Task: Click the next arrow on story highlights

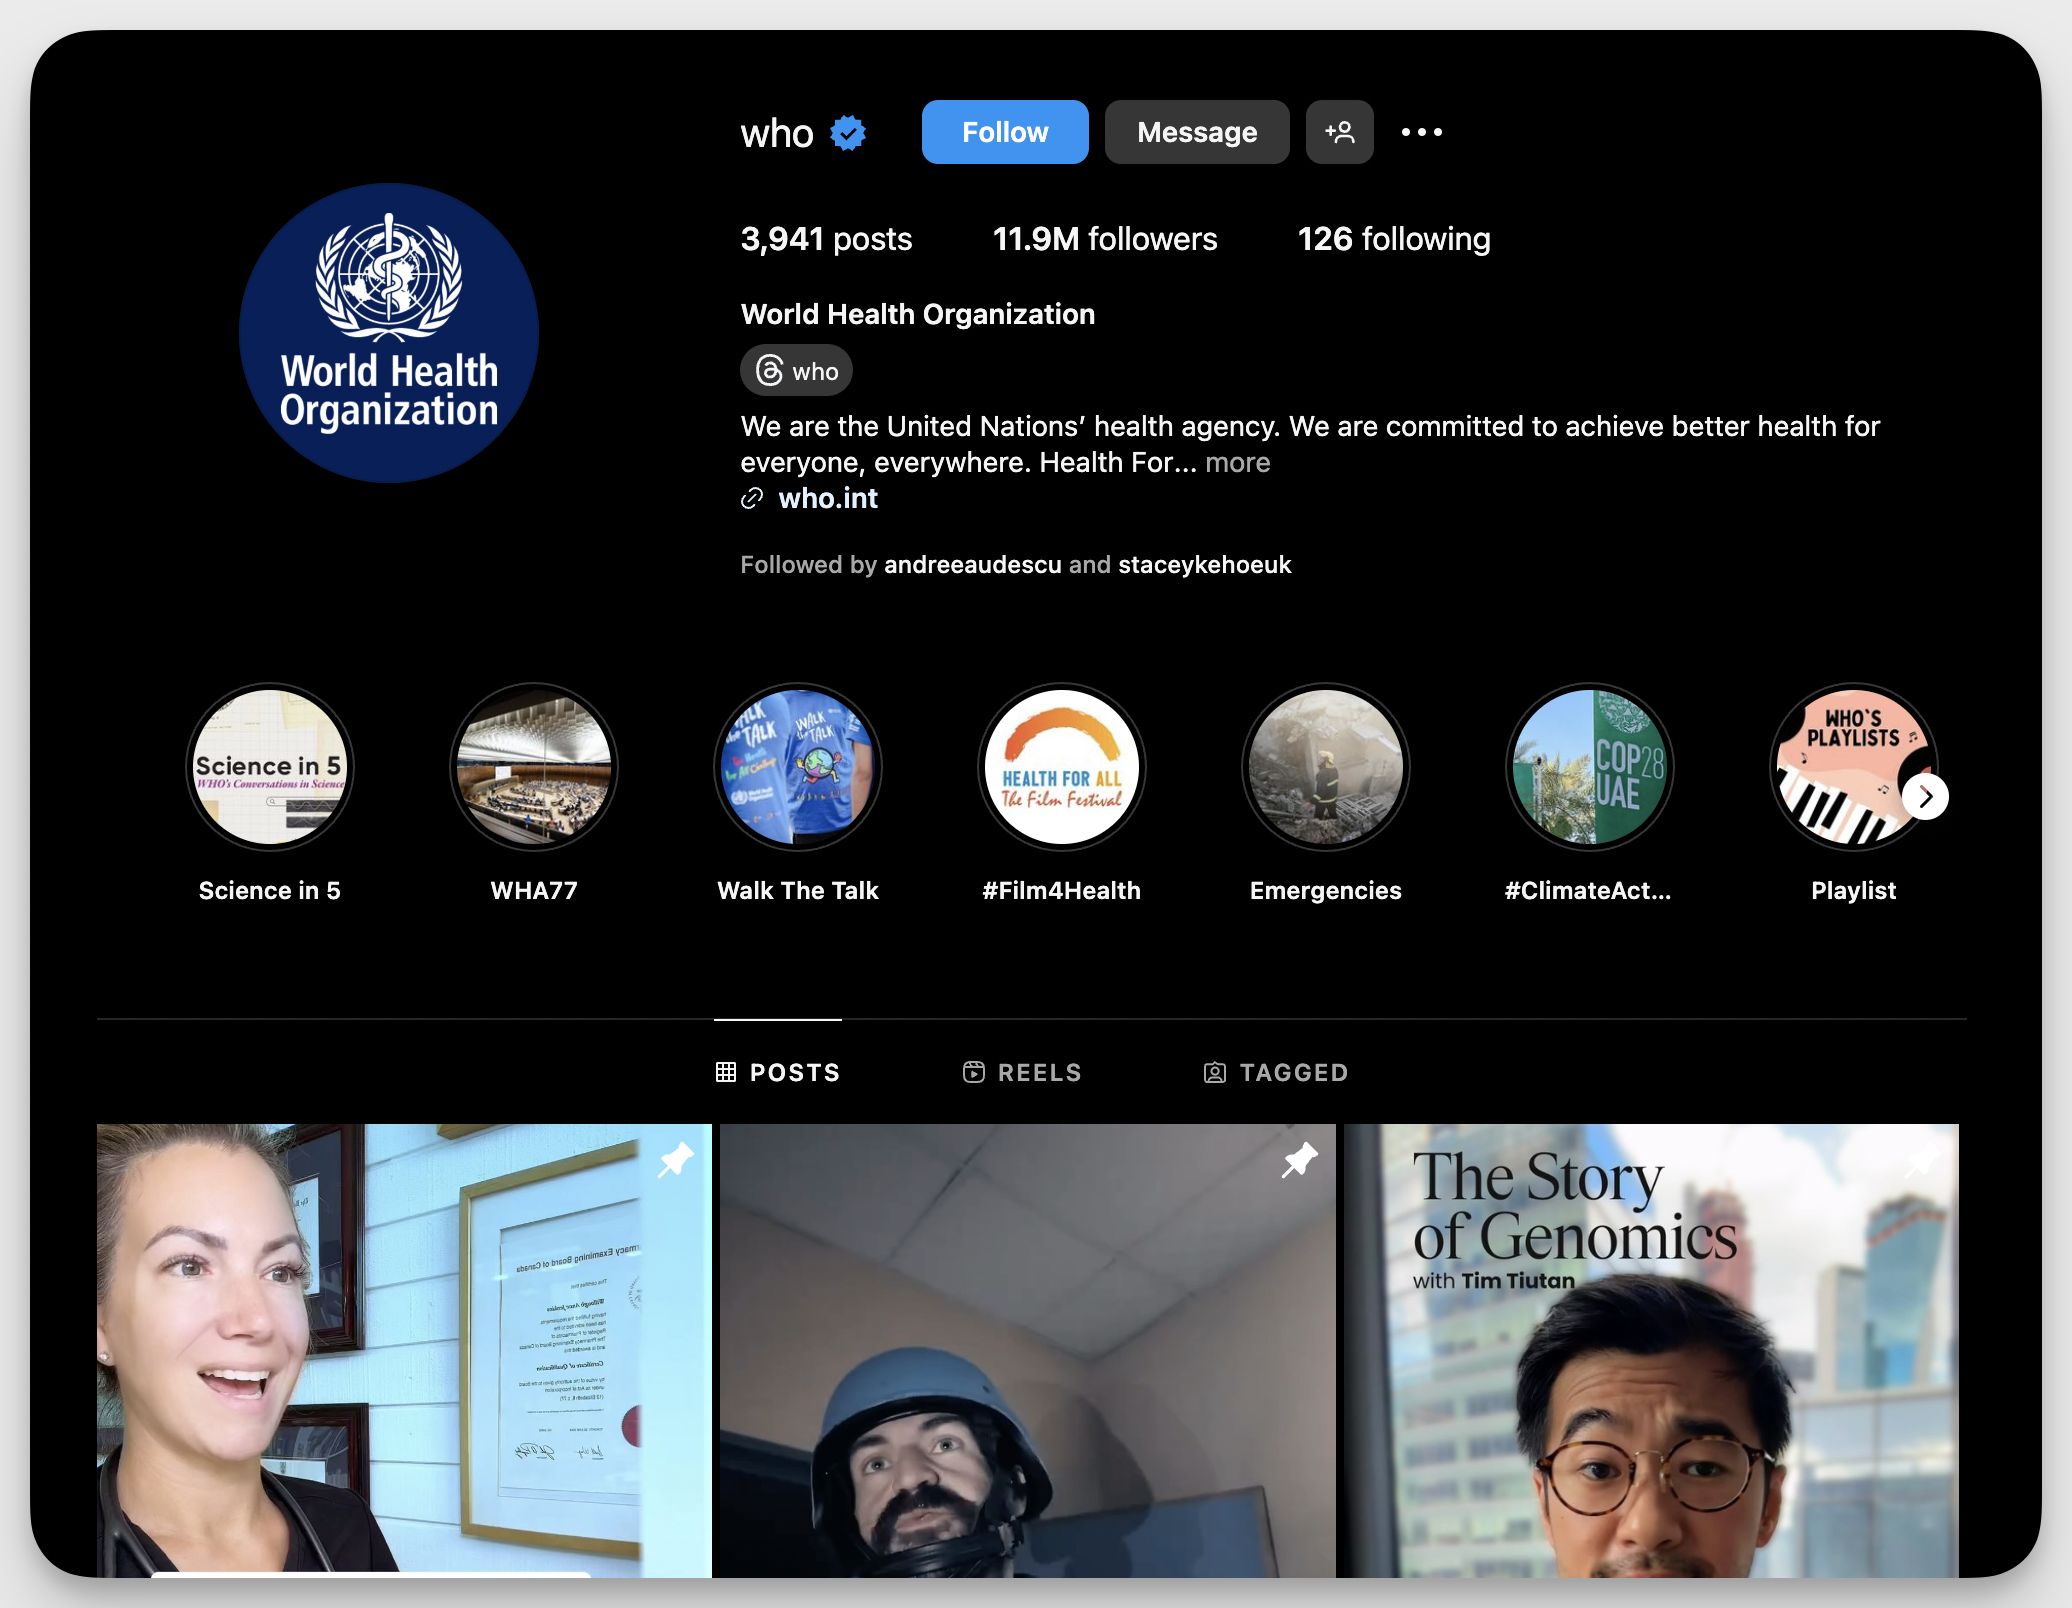Action: pos(1925,797)
